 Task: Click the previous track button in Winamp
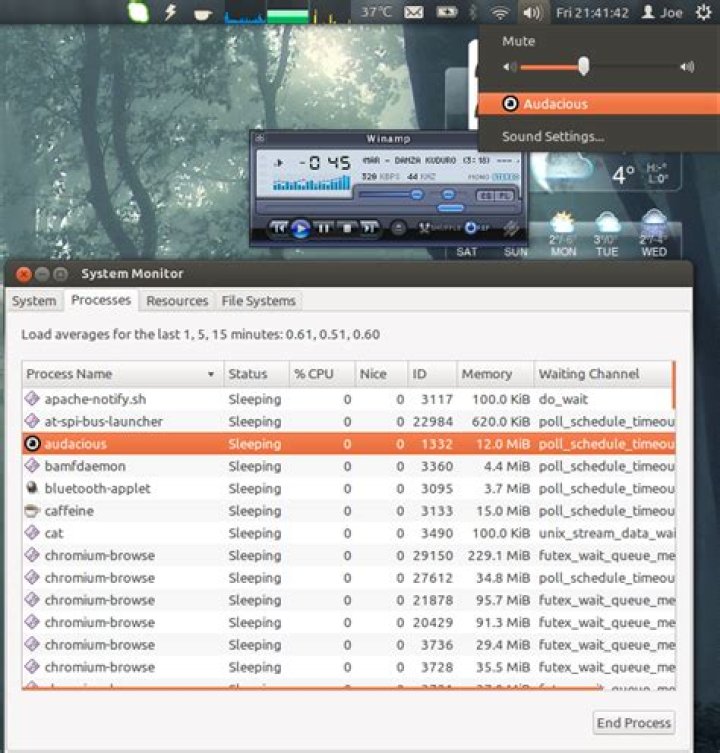278,228
